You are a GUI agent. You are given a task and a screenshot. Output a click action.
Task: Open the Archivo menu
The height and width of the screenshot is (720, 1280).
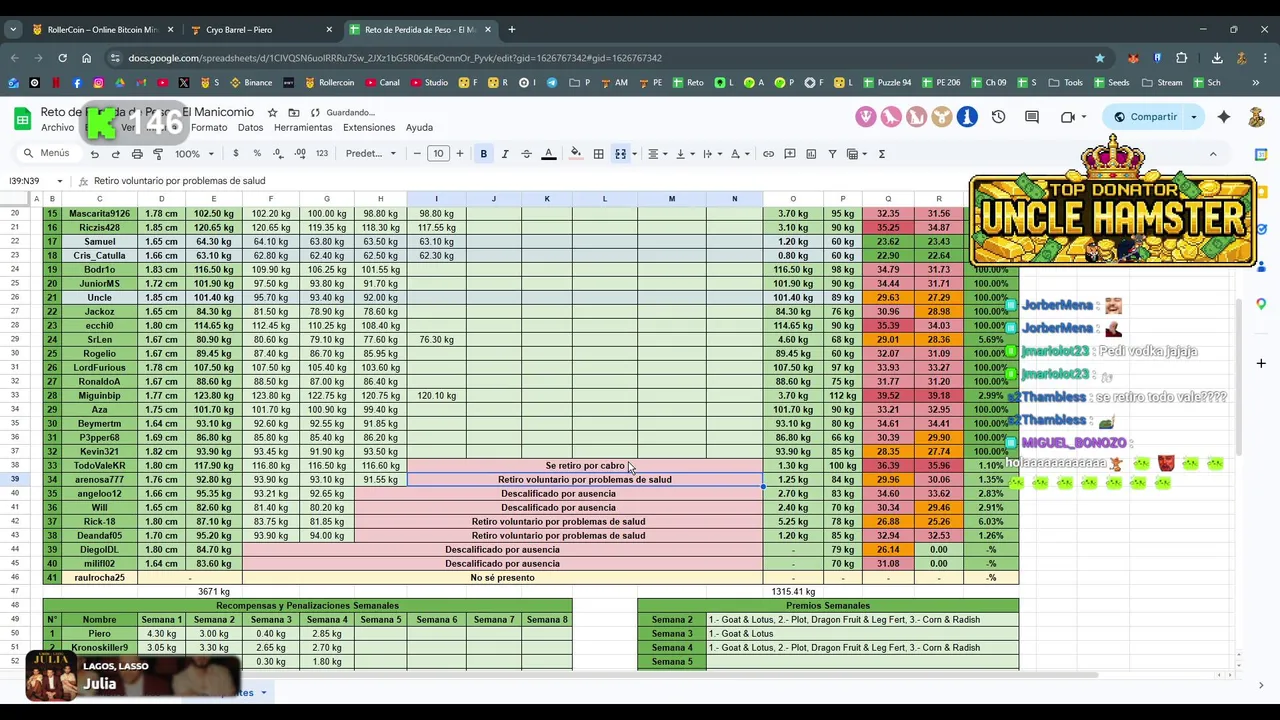(57, 128)
